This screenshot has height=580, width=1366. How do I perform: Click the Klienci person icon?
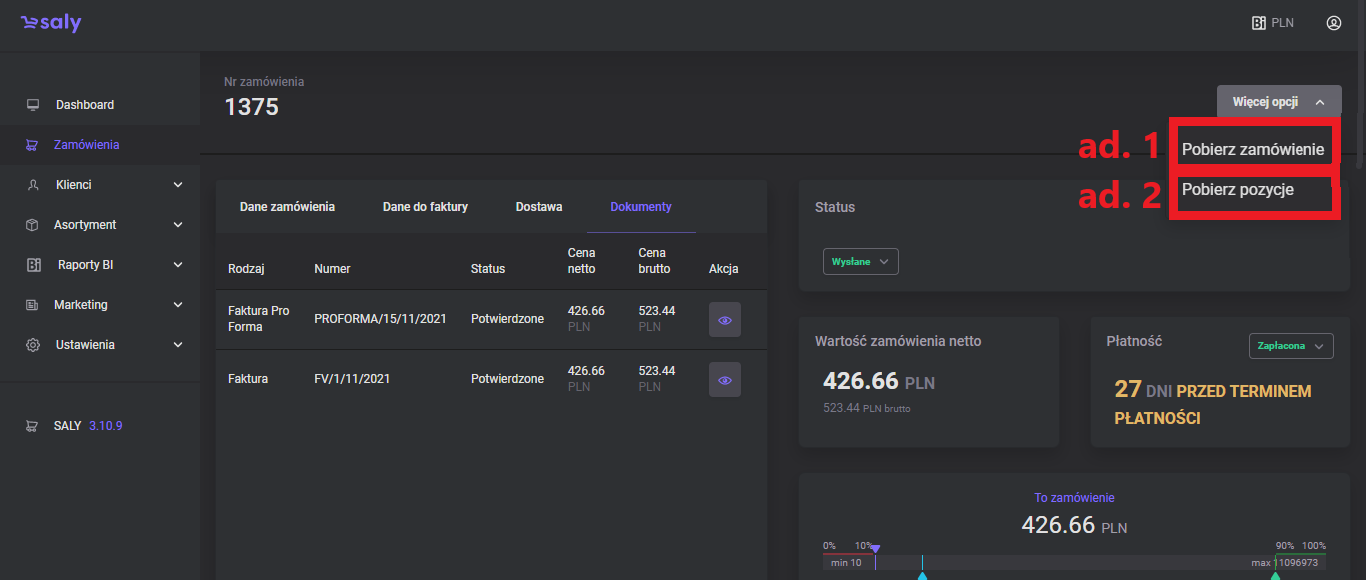pyautogui.click(x=33, y=185)
